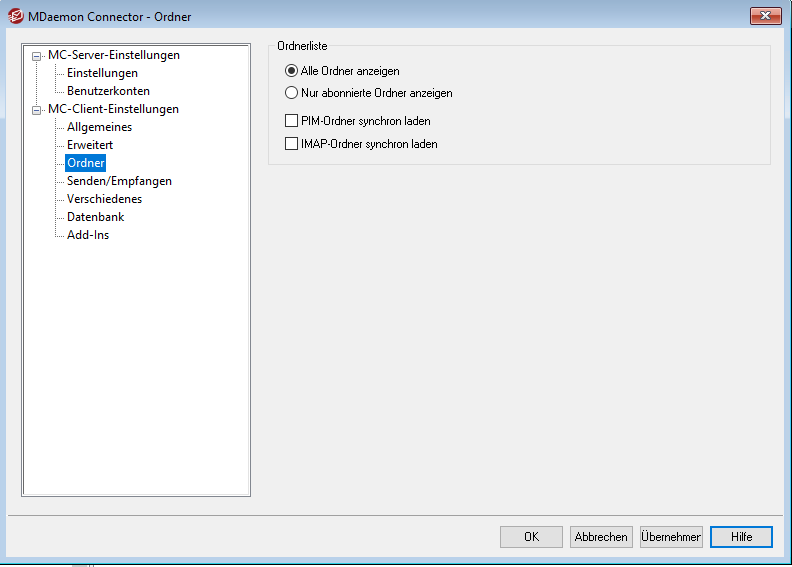Go to the Allgemeines settings page
The height and width of the screenshot is (567, 792).
99,127
